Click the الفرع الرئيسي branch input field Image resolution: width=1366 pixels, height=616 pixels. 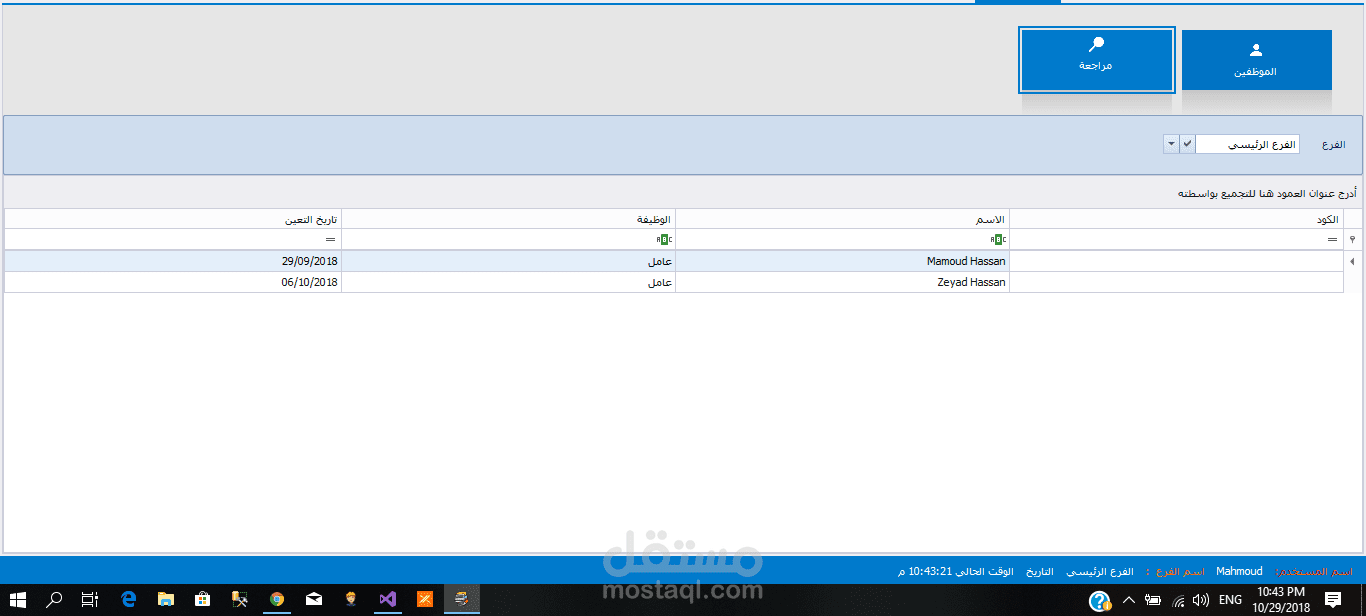(1247, 145)
